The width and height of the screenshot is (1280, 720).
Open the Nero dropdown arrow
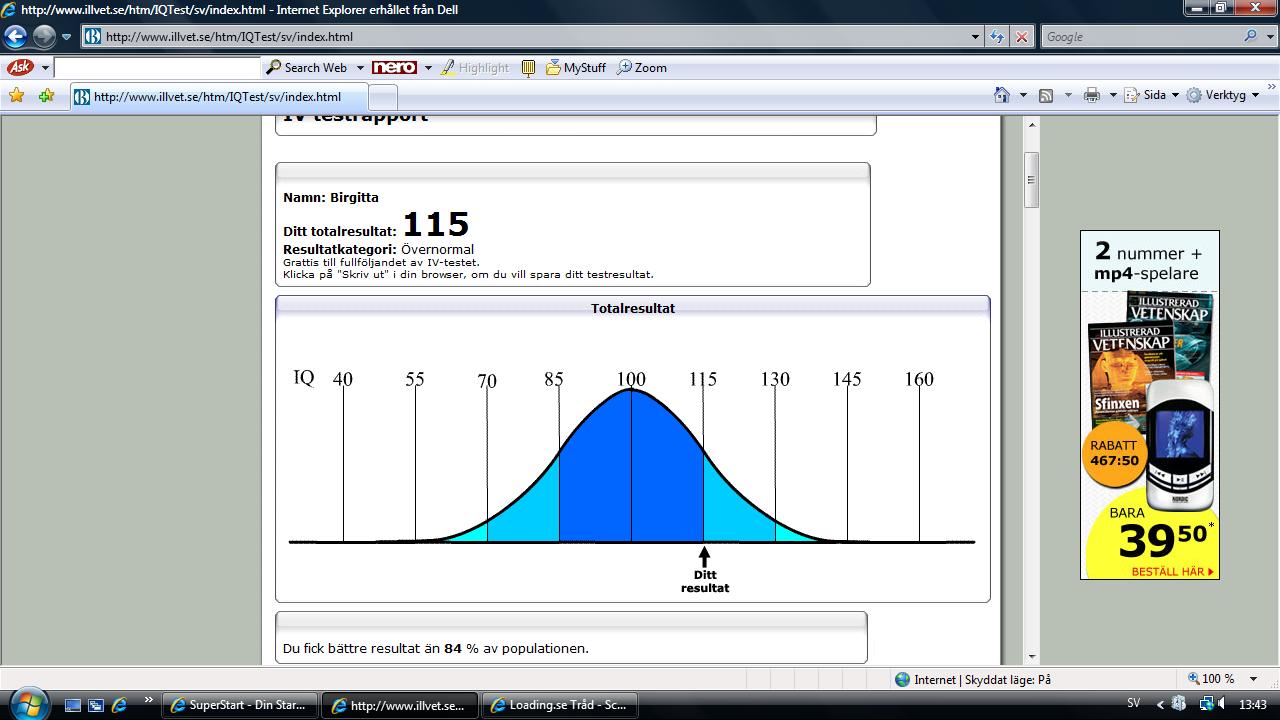point(428,68)
